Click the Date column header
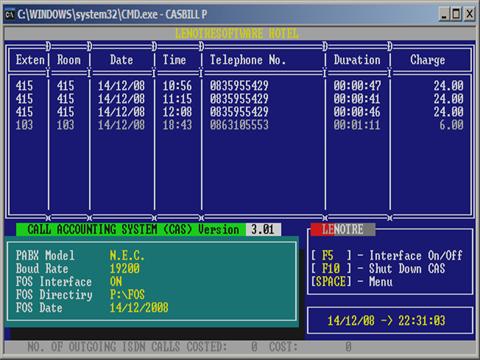The width and height of the screenshot is (480, 360). [121, 60]
